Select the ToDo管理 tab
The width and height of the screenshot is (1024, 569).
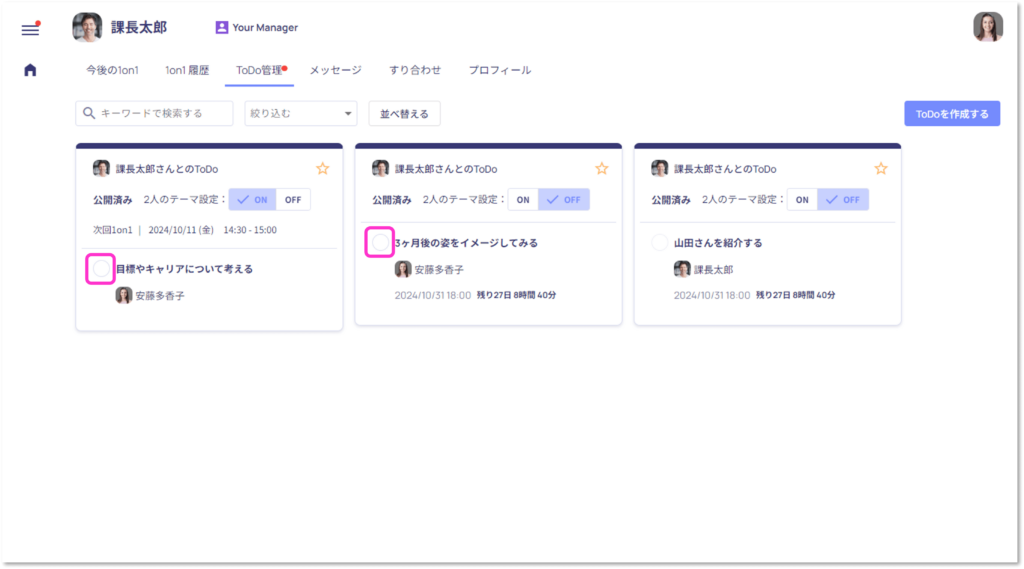(259, 70)
